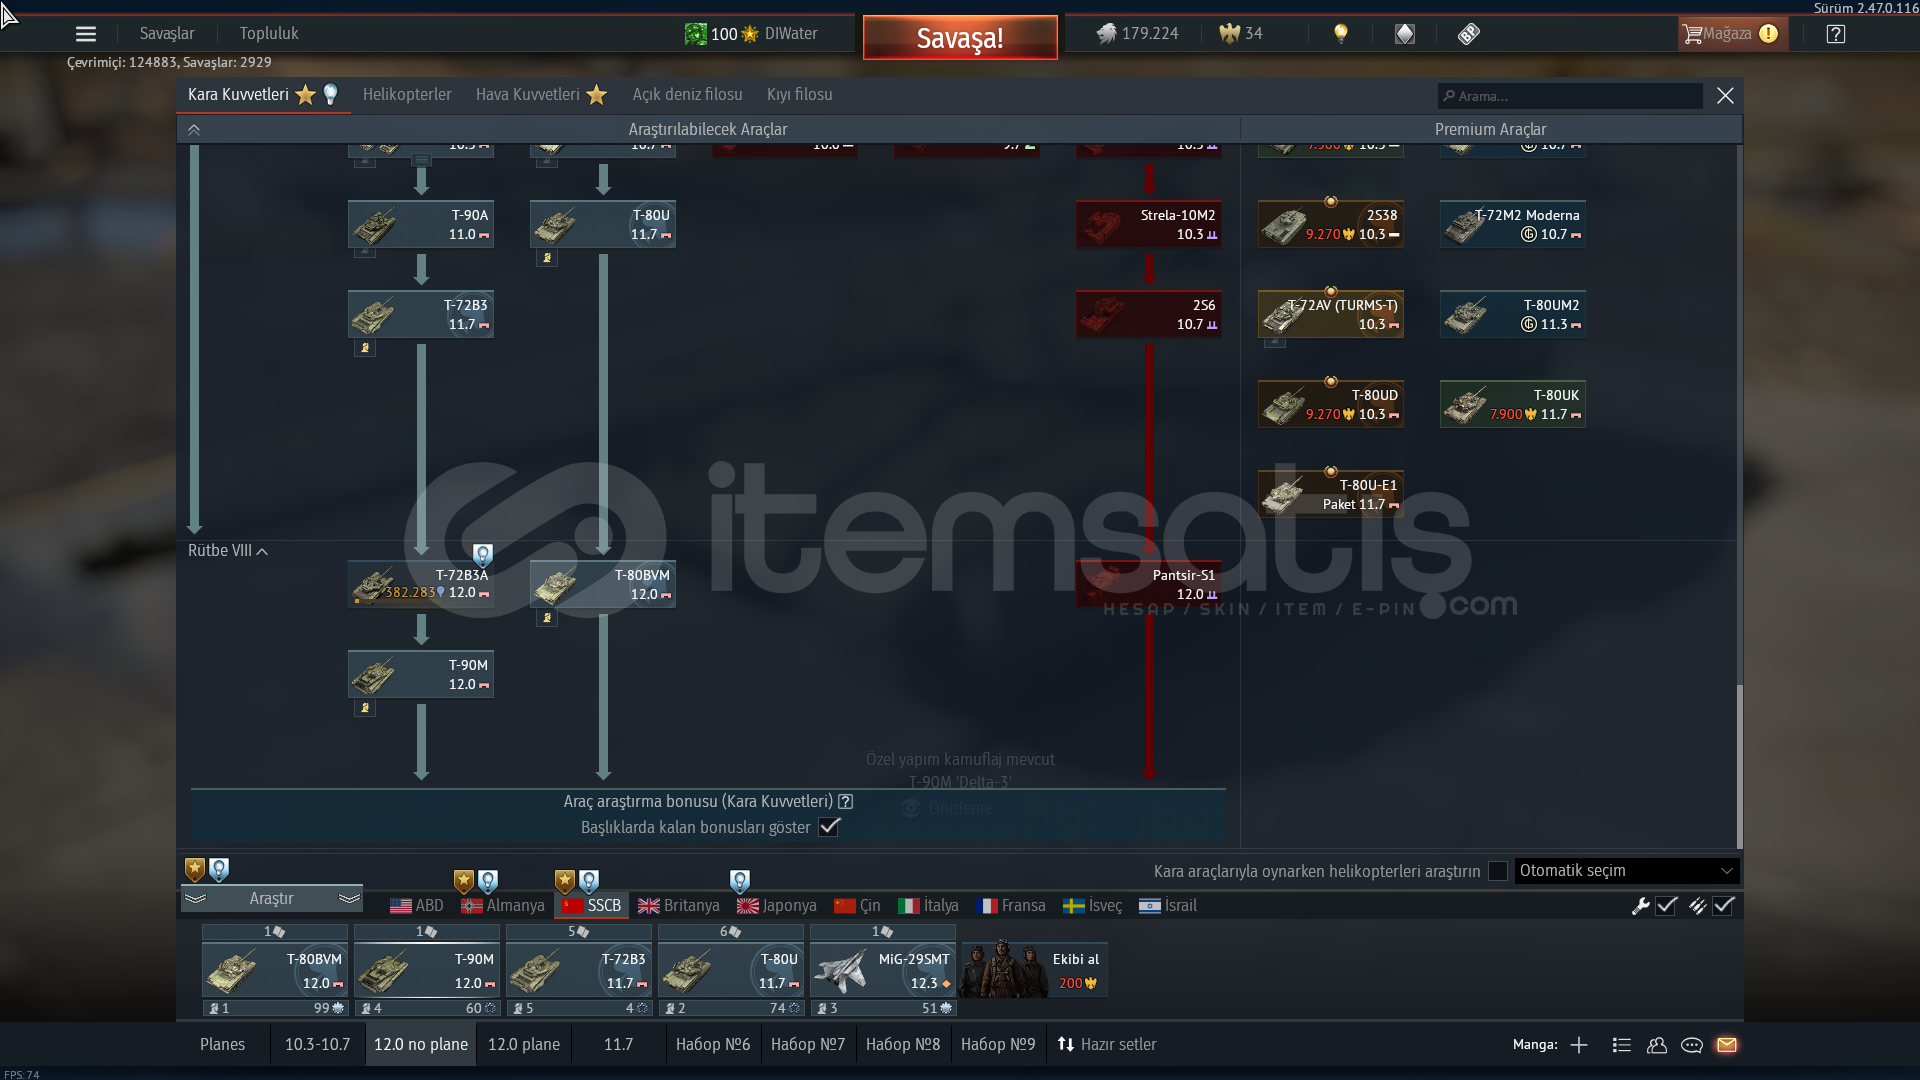
Task: Select MiG-29SMT crew slot
Action: (883, 970)
